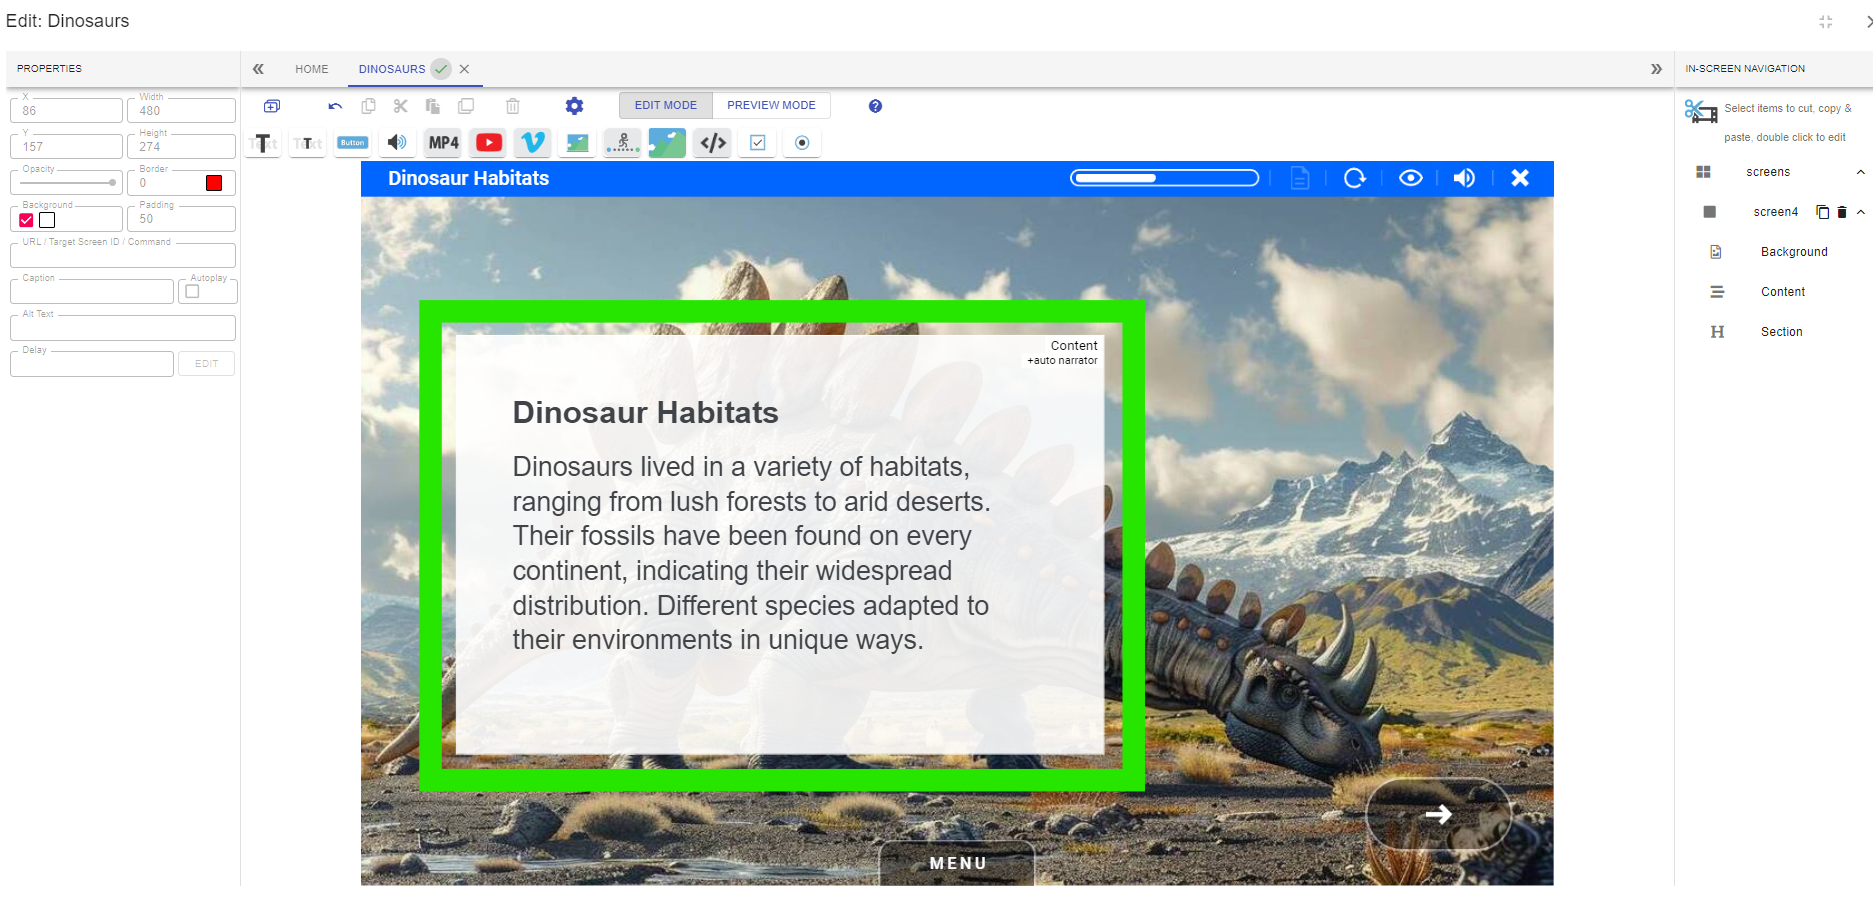Close the DINOSAURS tab
Viewport: 1873px width, 900px height.
[464, 69]
